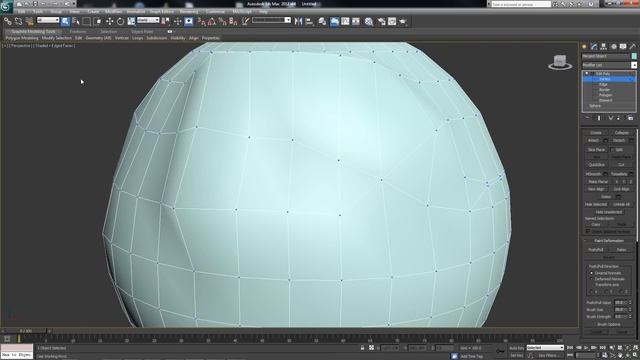Activate the Select and Move tool
Viewport: 640px width, 360px height.
[109, 21]
